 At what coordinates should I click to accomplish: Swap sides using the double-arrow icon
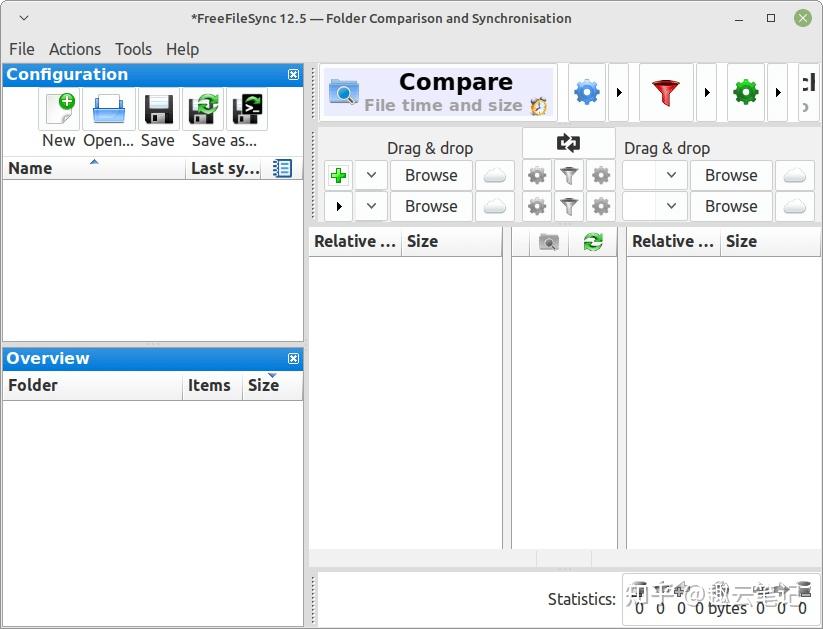[x=568, y=142]
